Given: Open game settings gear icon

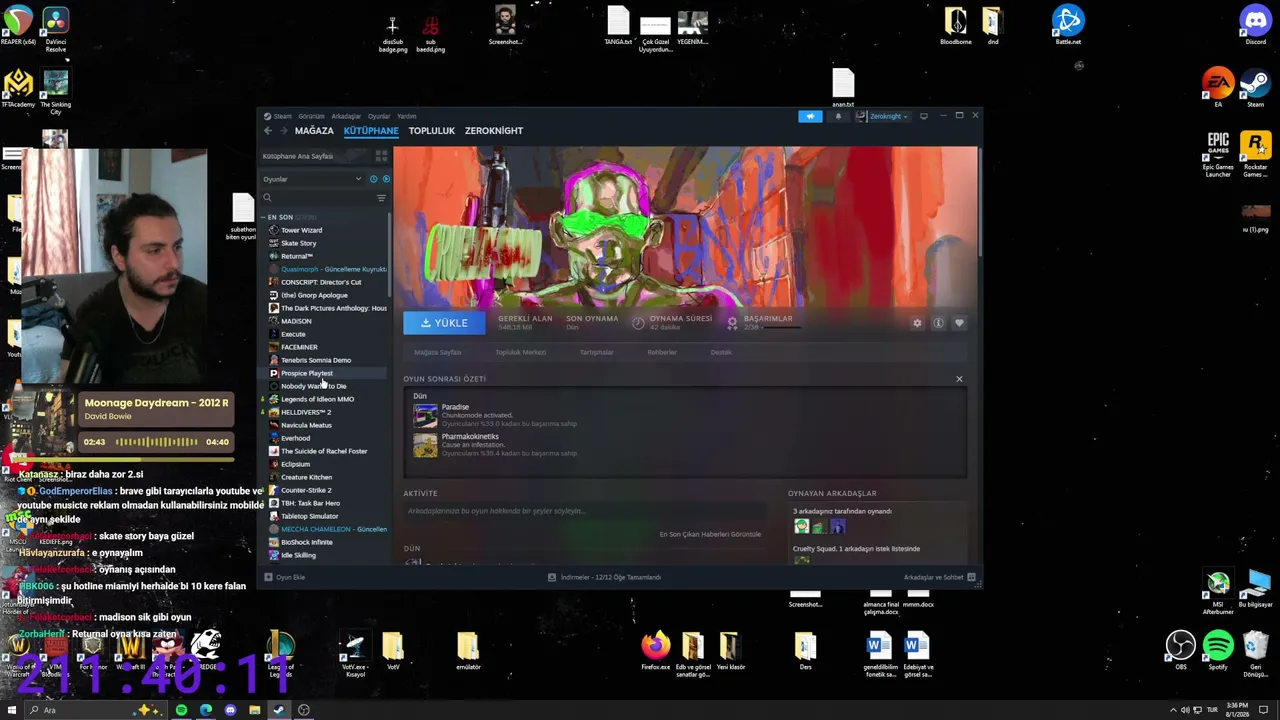Looking at the screenshot, I should pyautogui.click(x=917, y=323).
